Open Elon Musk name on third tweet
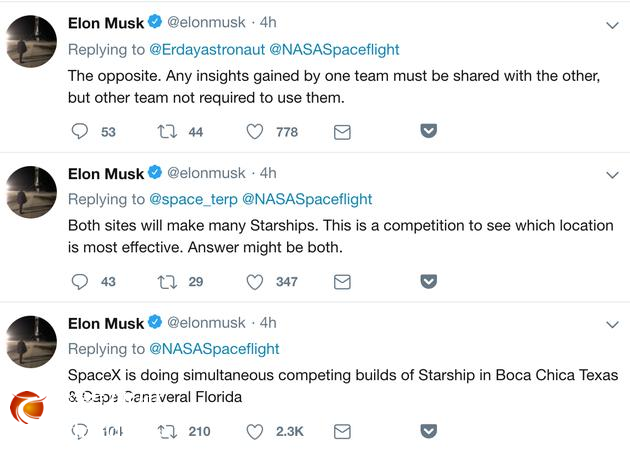 point(106,323)
